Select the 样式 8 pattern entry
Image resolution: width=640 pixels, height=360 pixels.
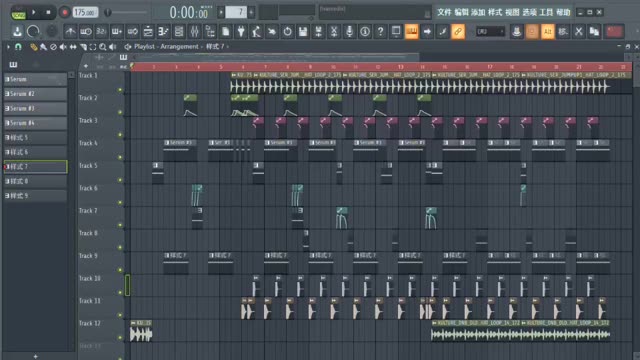coord(36,181)
